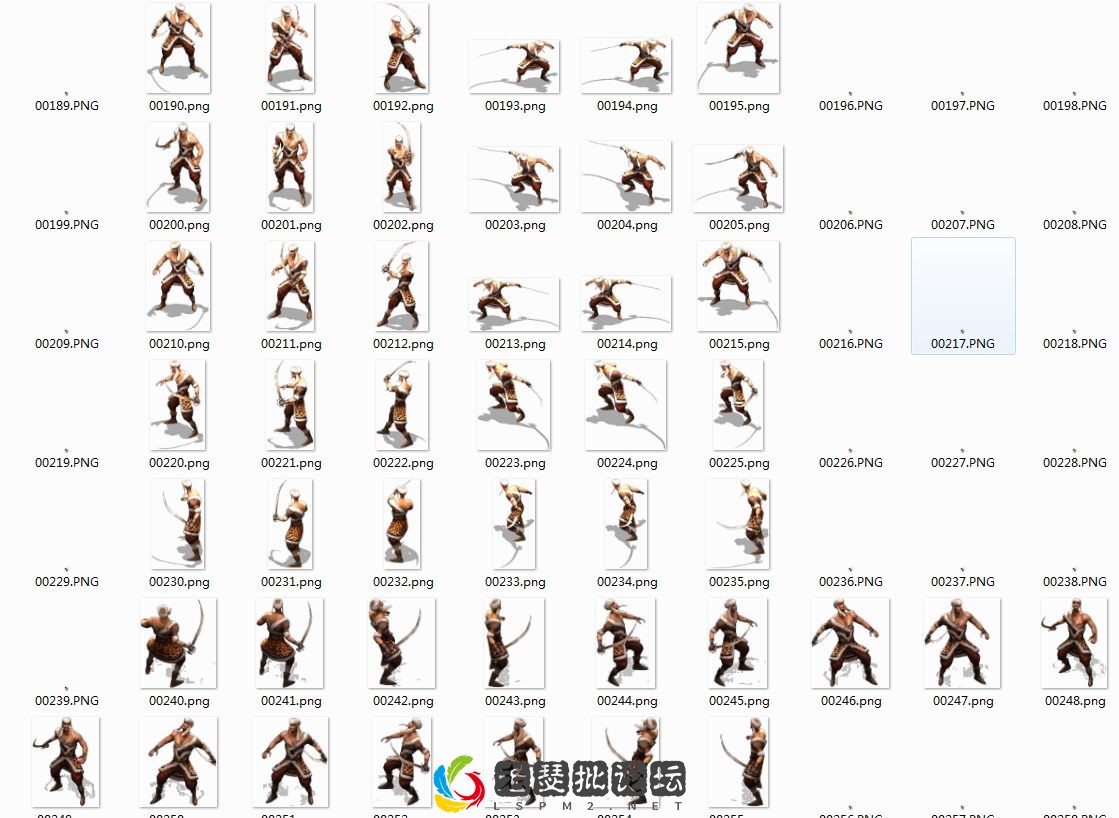Select the 00190.png thumbnail

point(178,48)
